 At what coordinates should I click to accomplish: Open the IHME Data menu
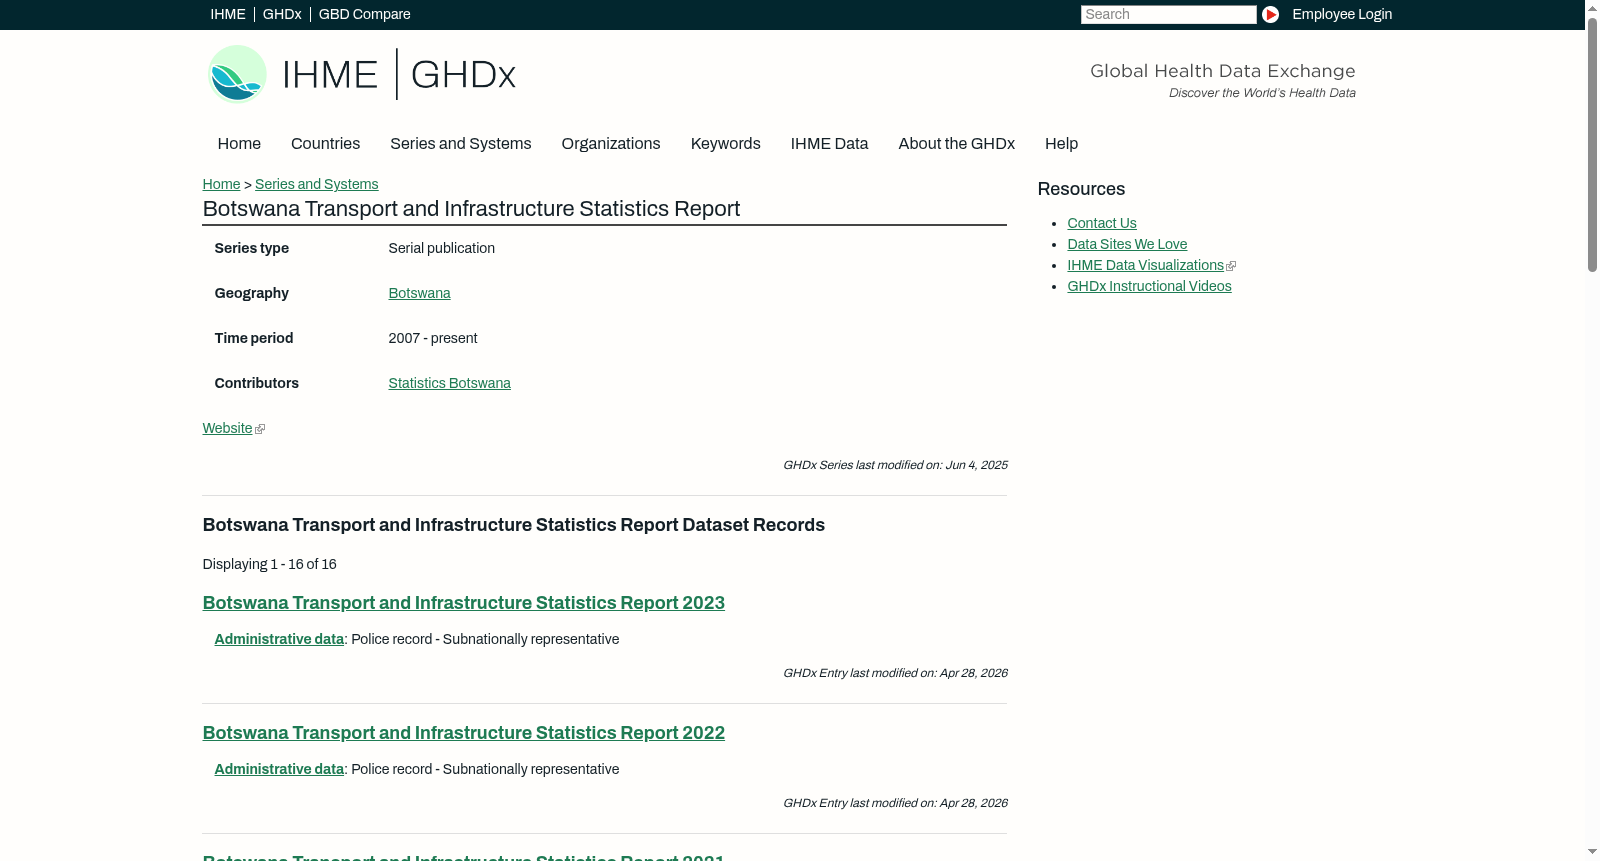click(829, 144)
